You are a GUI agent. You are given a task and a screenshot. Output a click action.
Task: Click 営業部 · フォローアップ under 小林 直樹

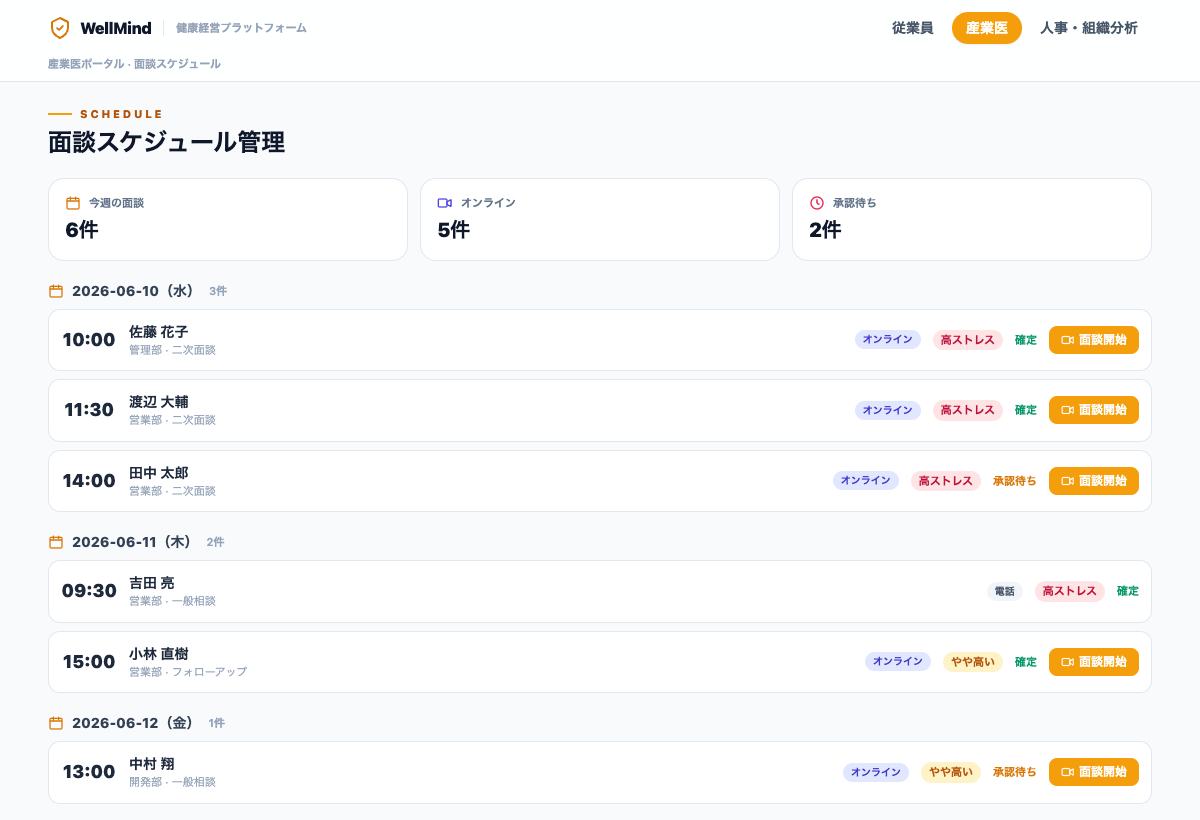pyautogui.click(x=188, y=672)
